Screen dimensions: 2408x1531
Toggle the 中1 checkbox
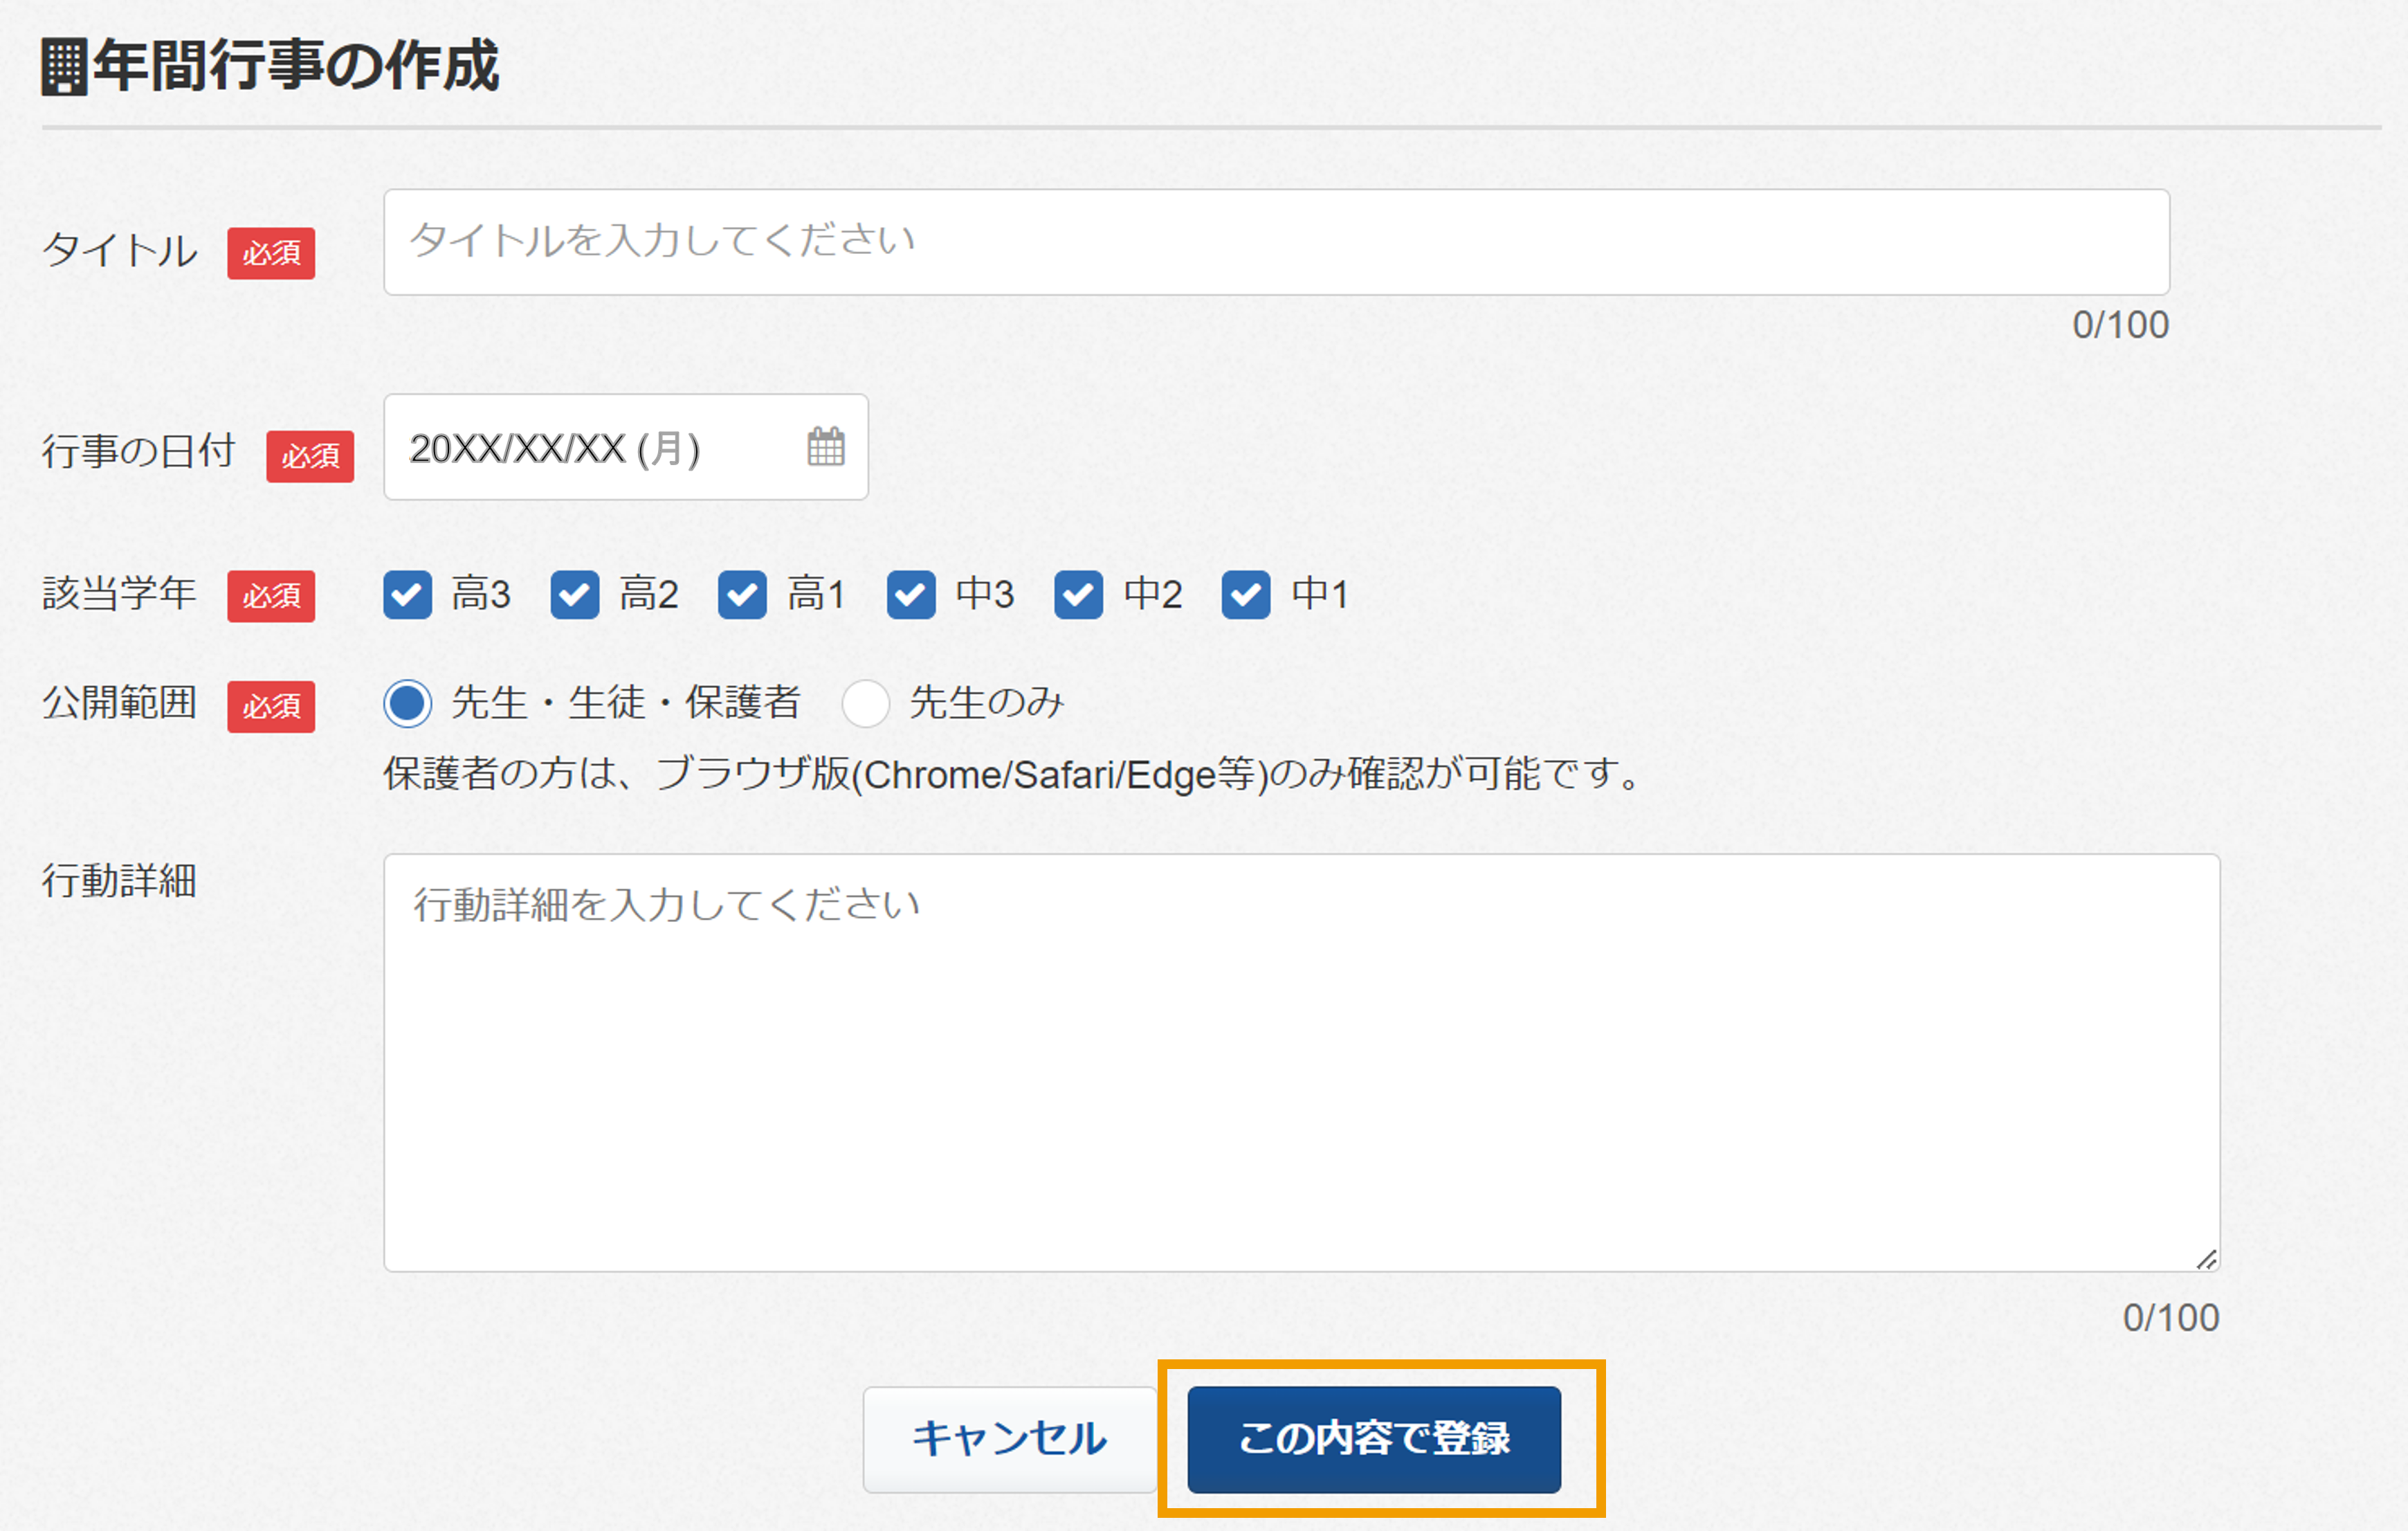(1246, 595)
